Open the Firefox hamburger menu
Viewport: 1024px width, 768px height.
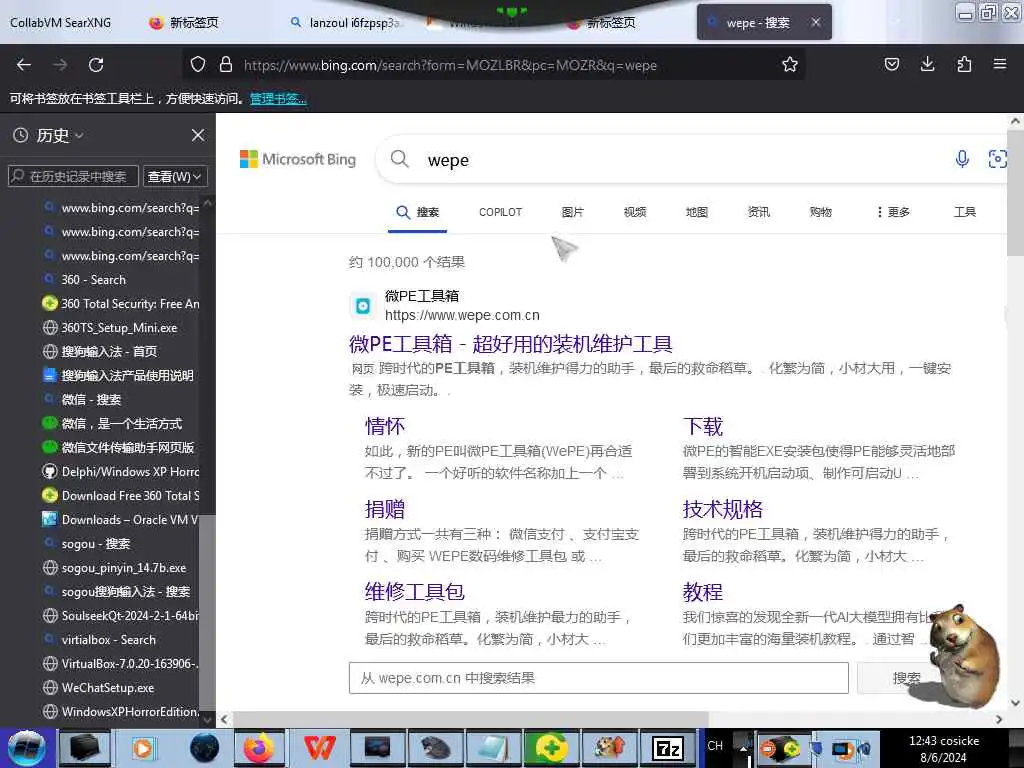point(999,64)
